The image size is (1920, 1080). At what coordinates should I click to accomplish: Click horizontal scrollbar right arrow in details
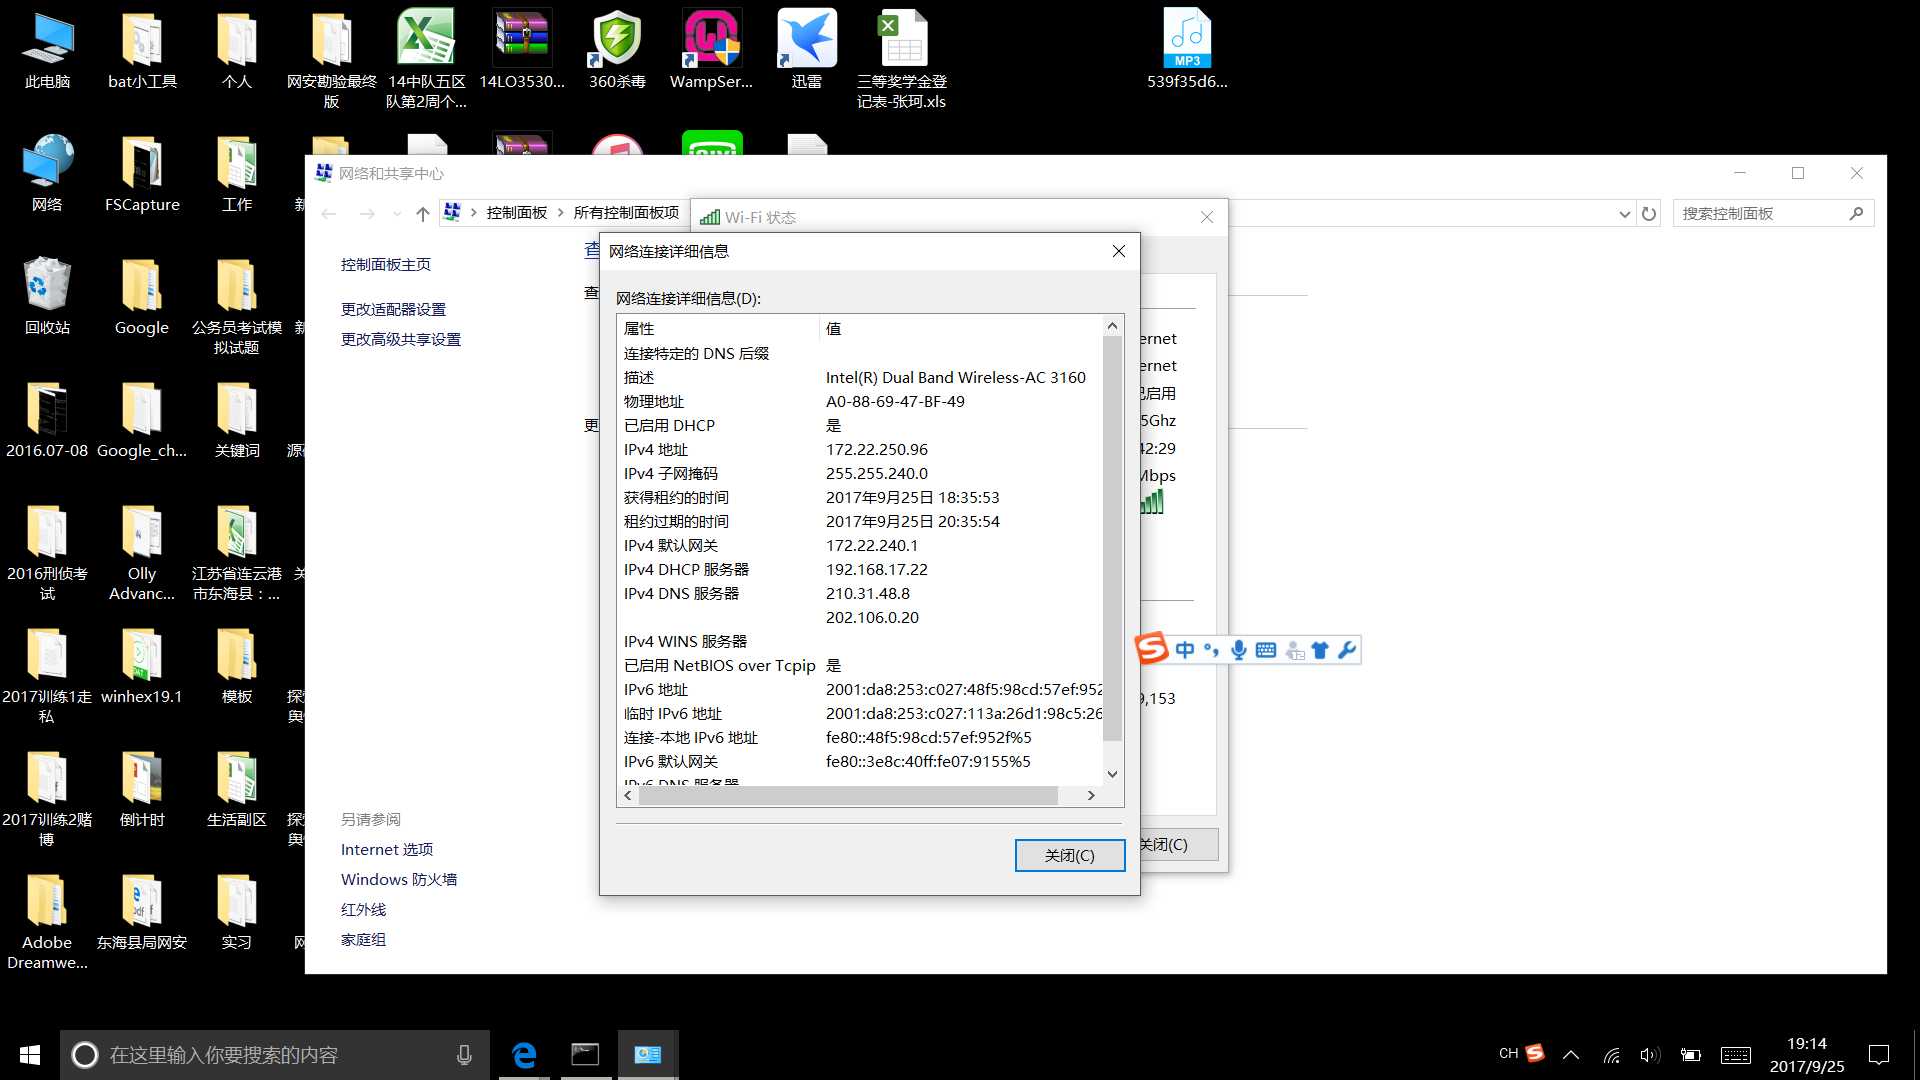[1091, 796]
